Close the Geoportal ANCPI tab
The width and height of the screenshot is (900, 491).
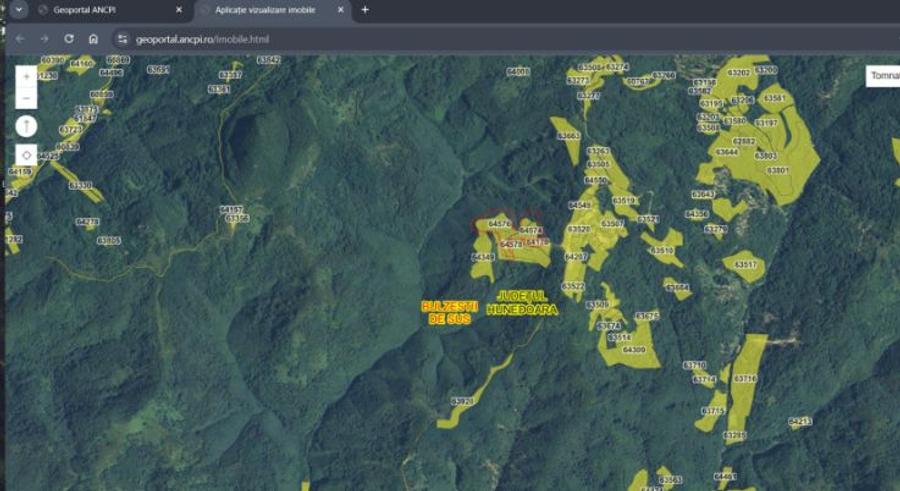point(179,10)
